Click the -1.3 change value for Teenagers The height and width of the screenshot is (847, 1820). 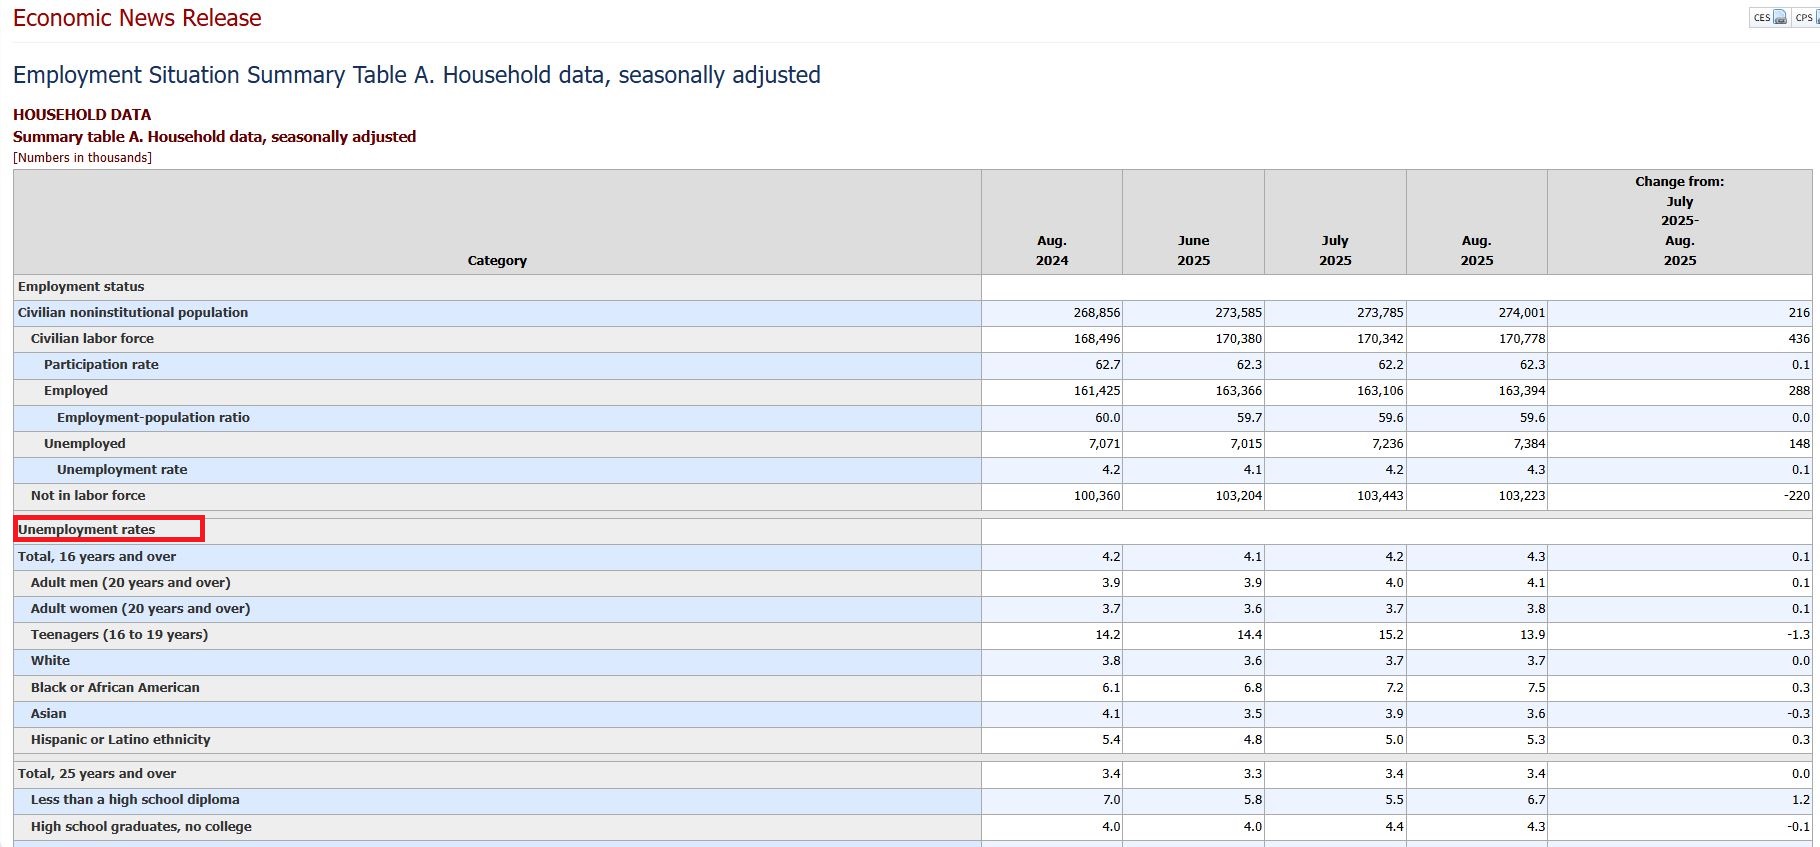pos(1799,635)
